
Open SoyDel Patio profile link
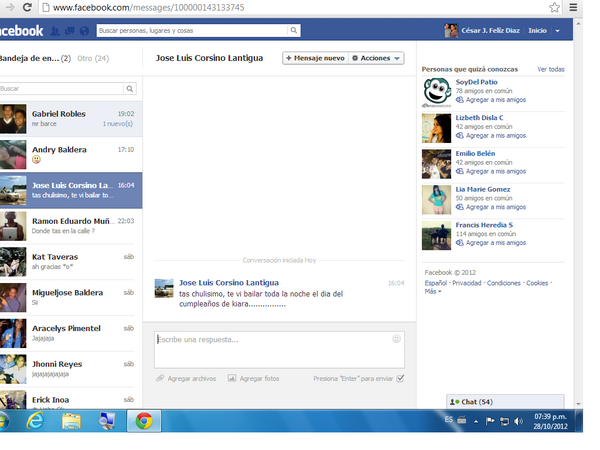[476, 82]
